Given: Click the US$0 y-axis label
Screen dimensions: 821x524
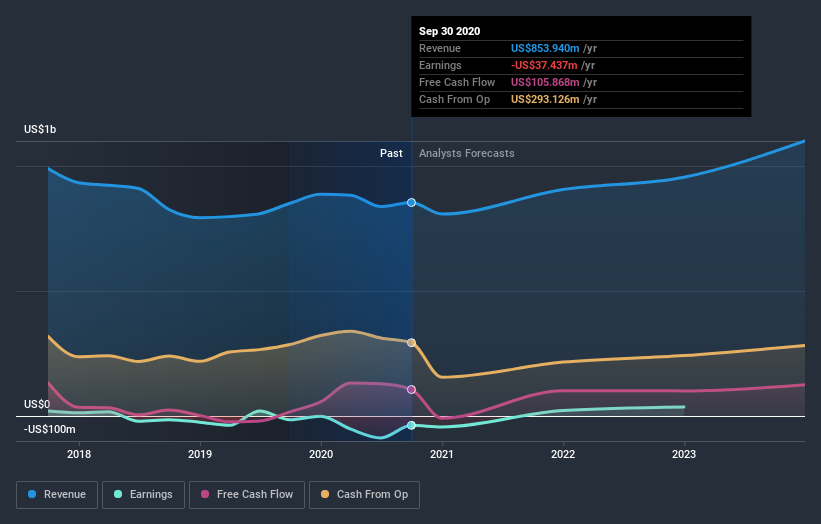Looking at the screenshot, I should 37,405.
